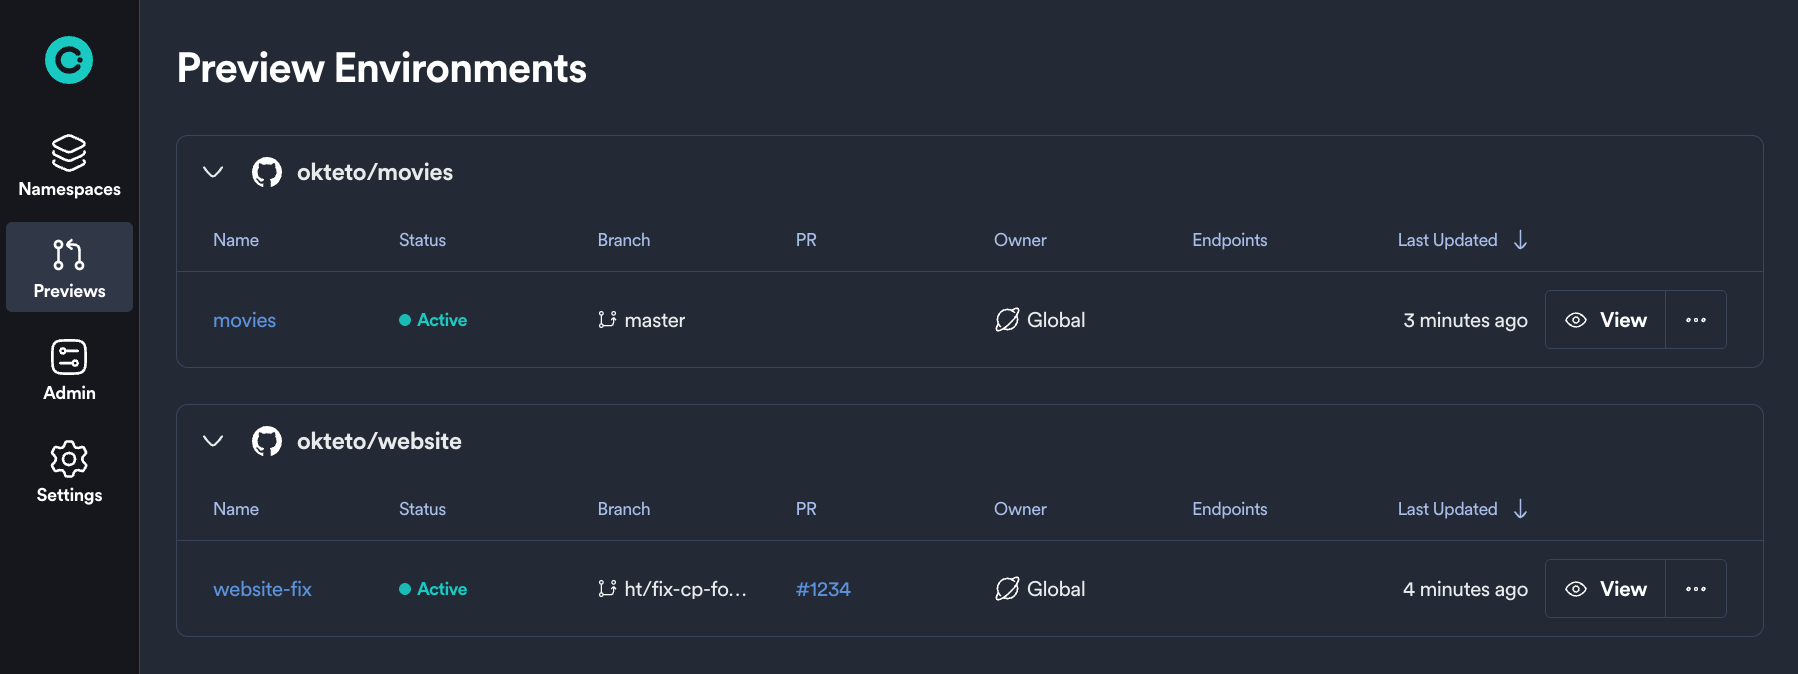Click the Admin sliders icon in the sidebar
1798x674 pixels.
click(68, 356)
